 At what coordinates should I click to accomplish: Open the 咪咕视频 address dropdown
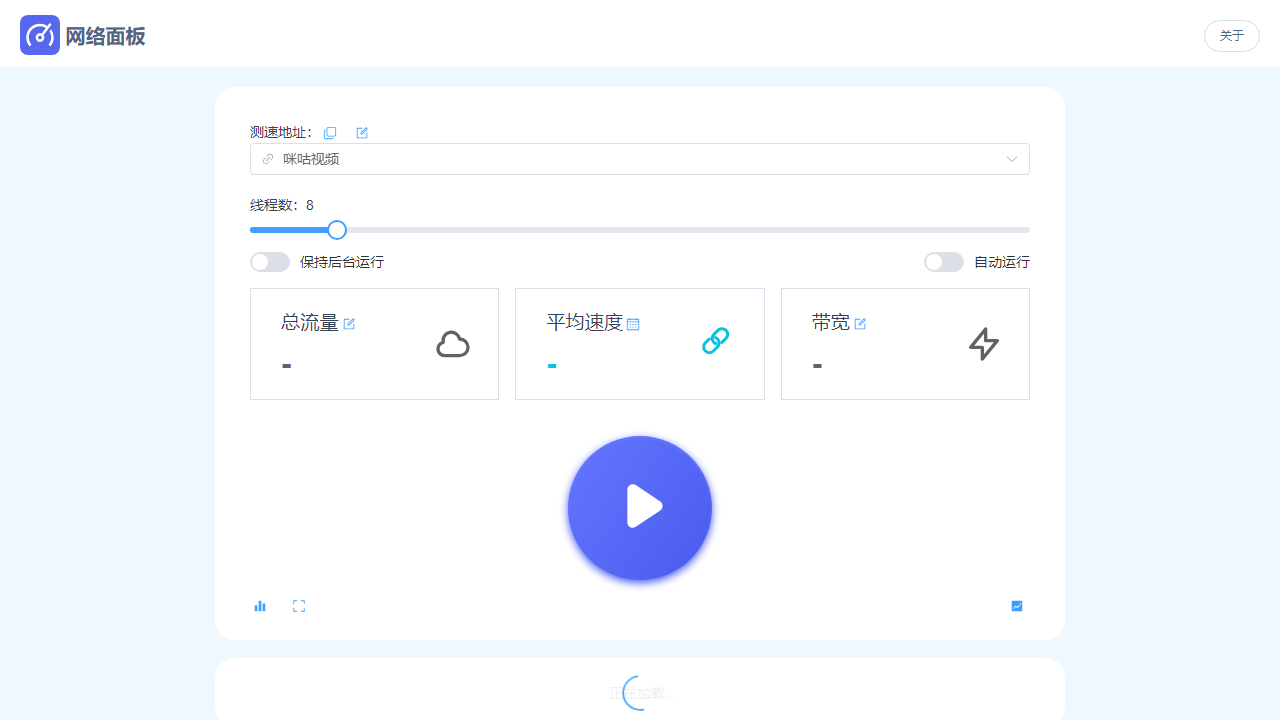pos(640,159)
